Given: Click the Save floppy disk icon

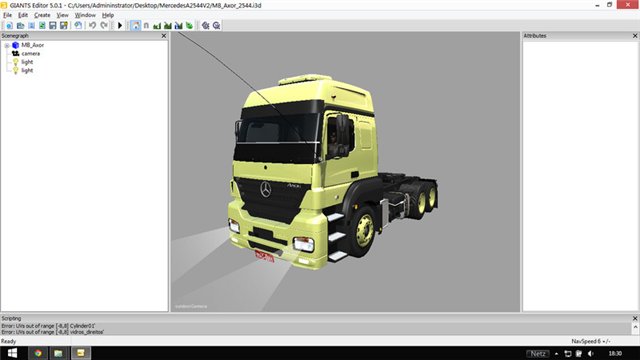Looking at the screenshot, I should click(x=53, y=25).
